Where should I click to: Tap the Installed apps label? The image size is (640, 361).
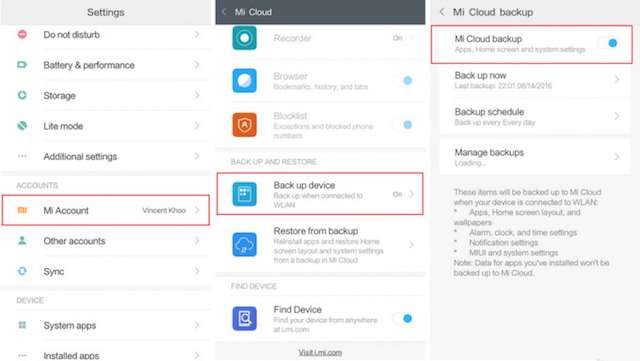tap(71, 356)
